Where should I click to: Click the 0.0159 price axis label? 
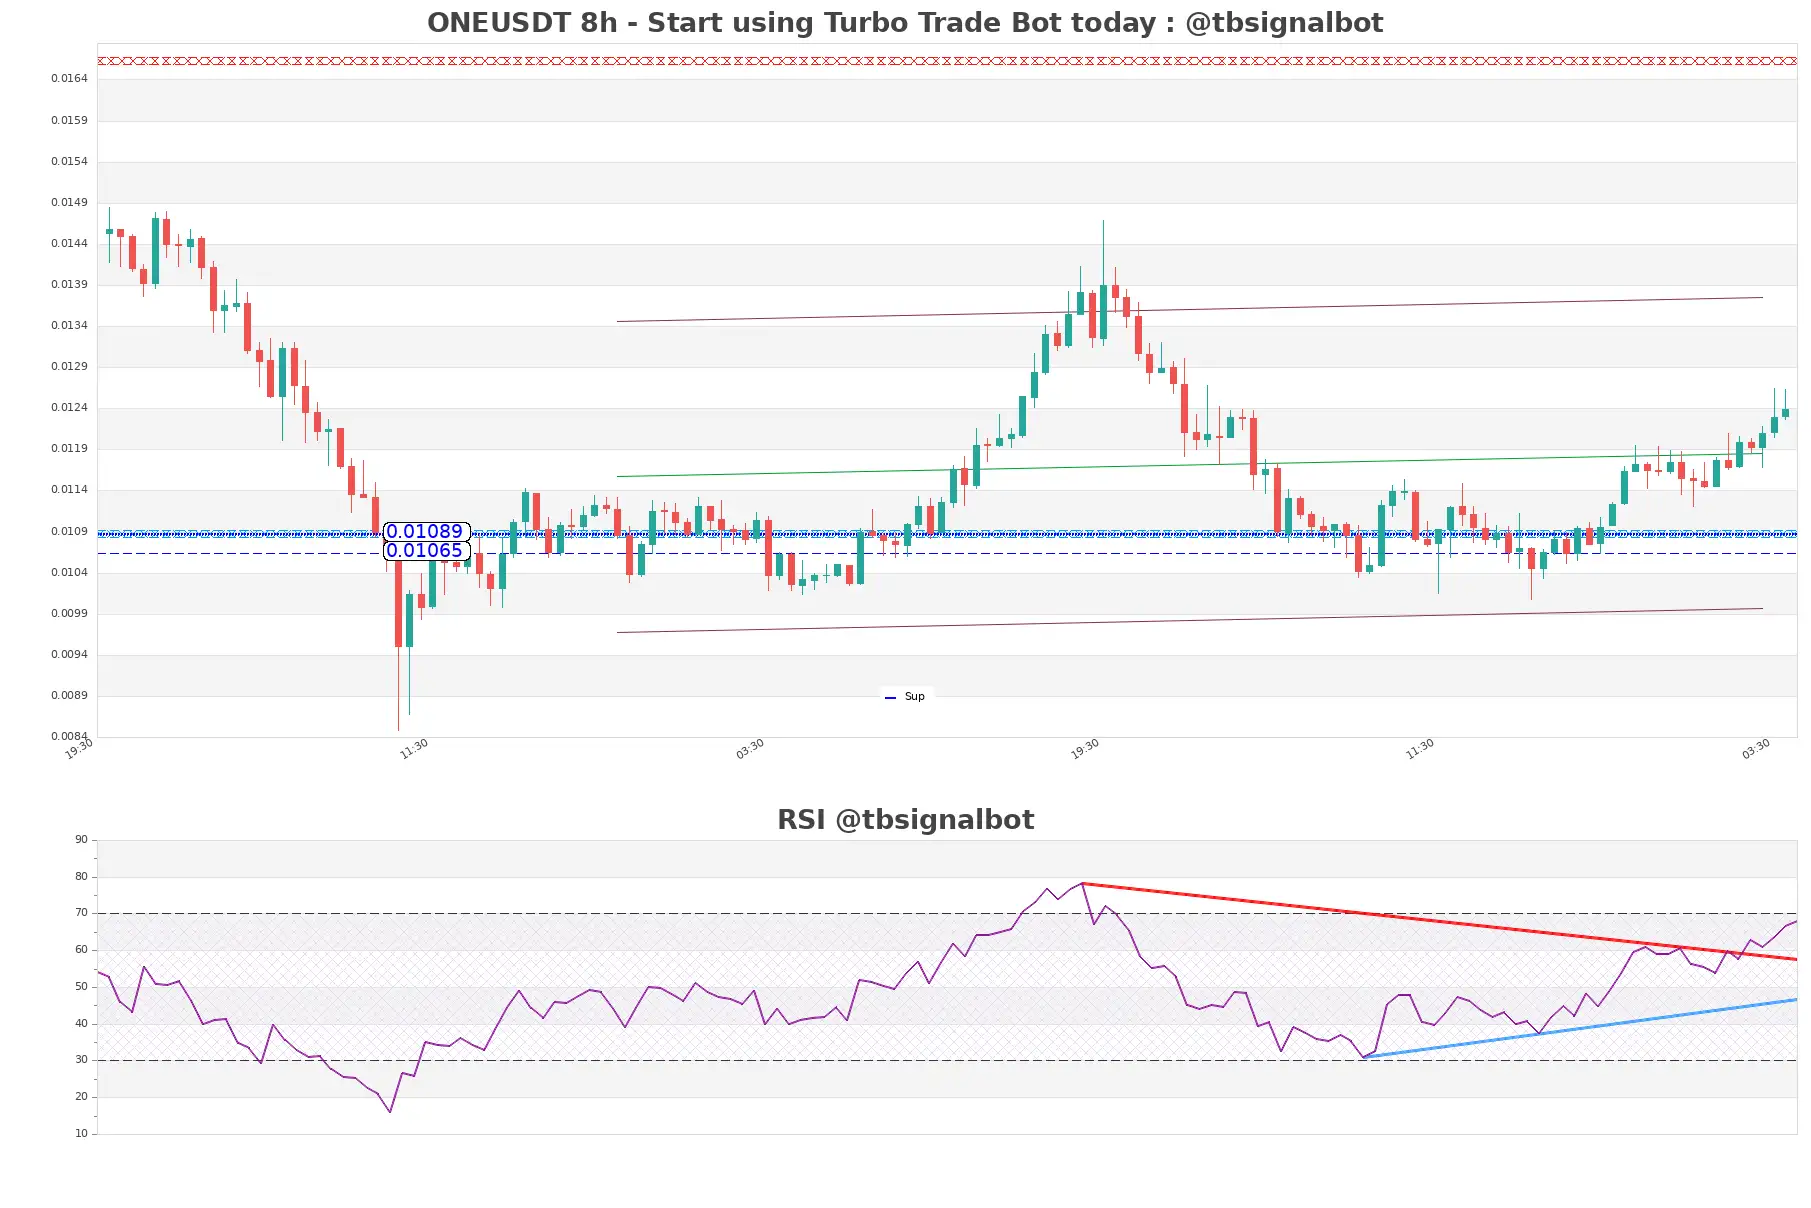click(x=69, y=120)
